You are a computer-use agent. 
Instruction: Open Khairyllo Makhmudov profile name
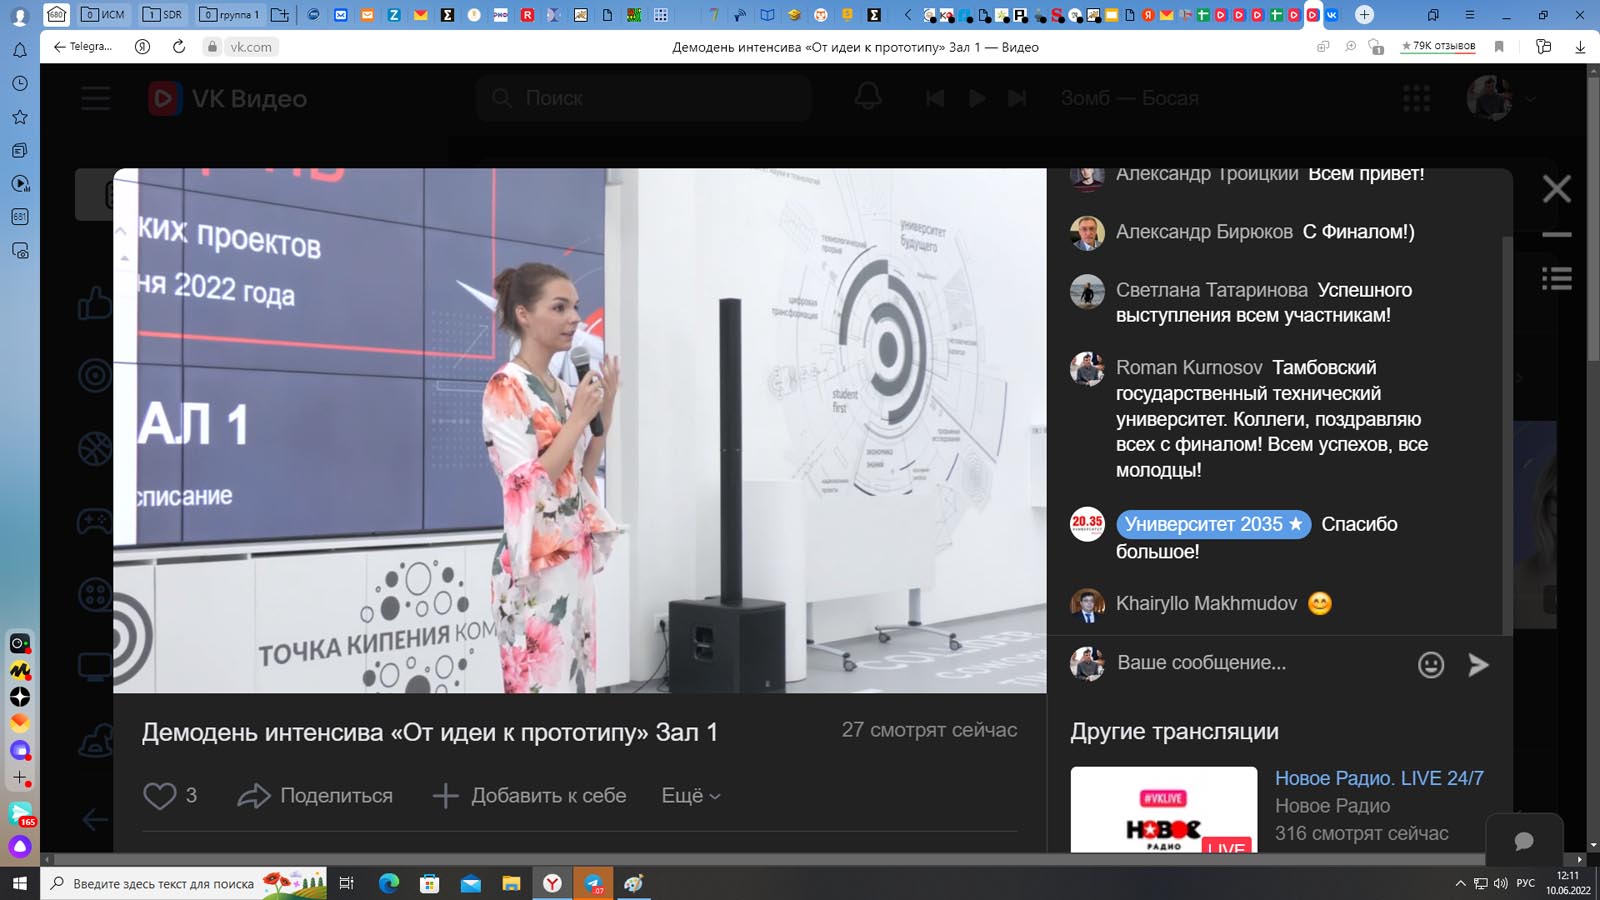(1206, 604)
